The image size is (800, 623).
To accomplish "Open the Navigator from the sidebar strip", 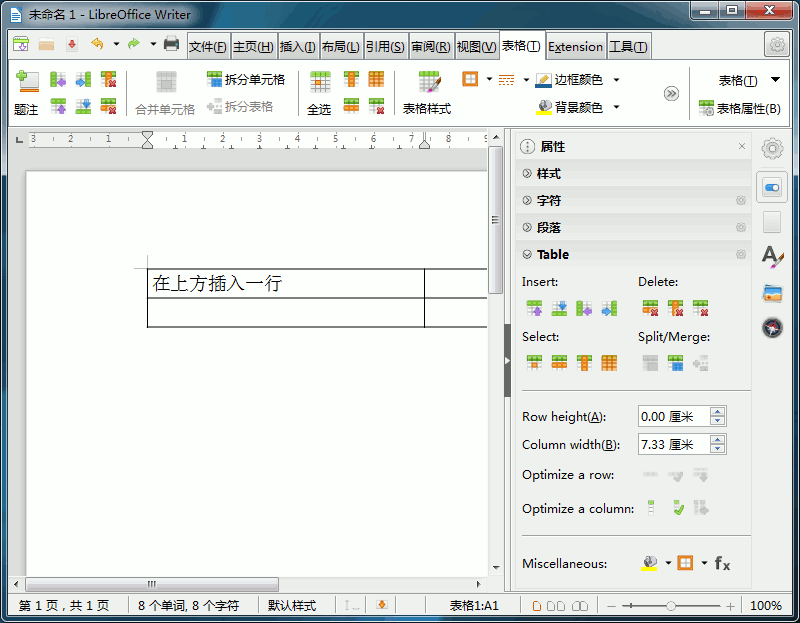I will (772, 327).
